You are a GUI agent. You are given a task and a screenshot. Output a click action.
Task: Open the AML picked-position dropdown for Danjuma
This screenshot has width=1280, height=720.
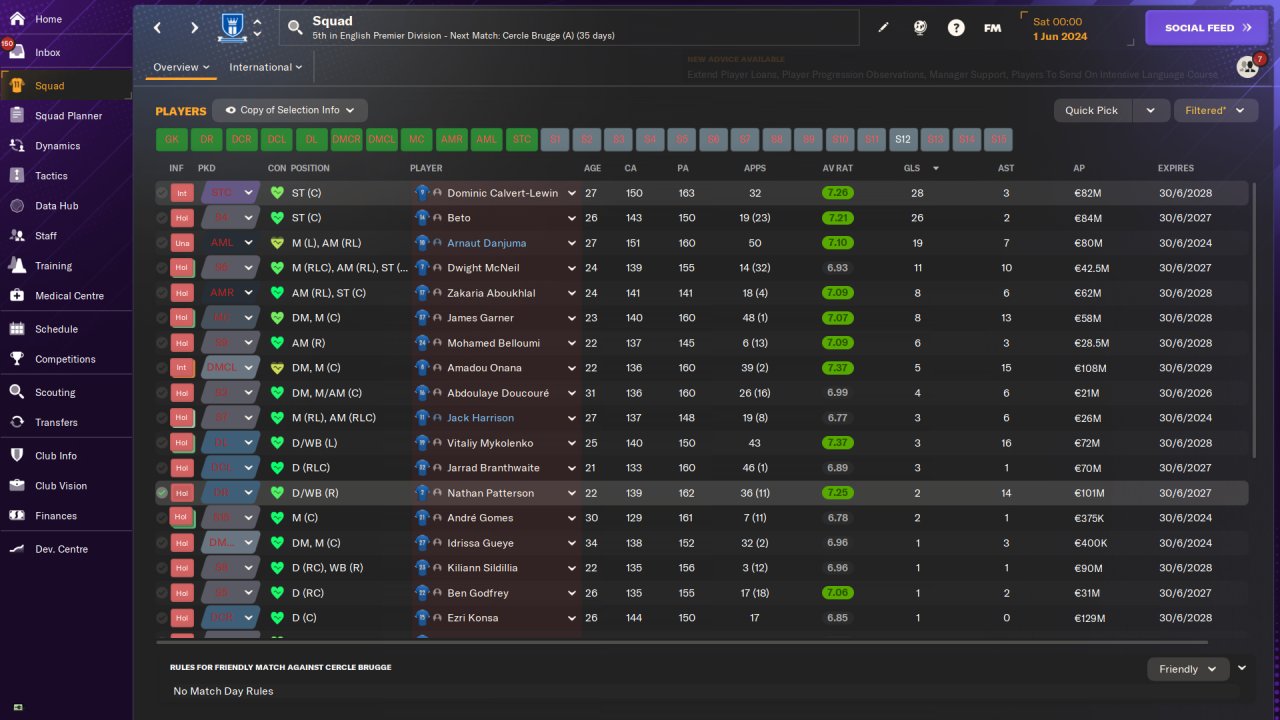[229, 243]
